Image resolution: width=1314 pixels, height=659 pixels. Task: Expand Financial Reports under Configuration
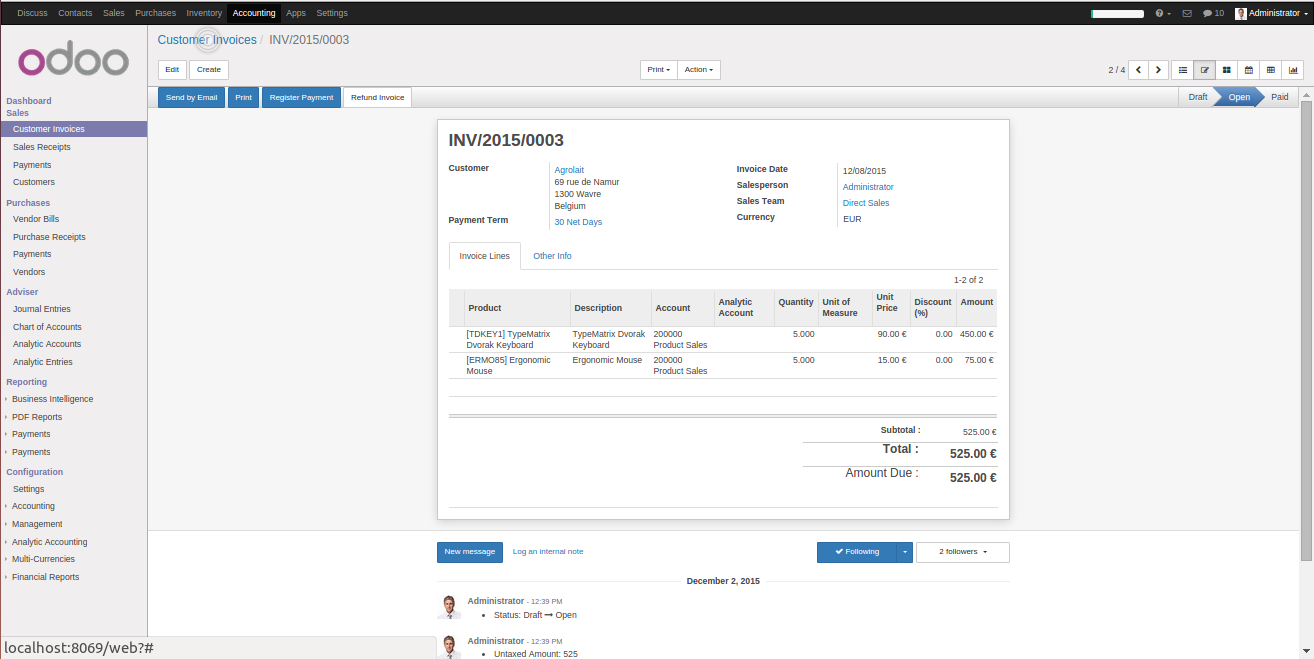(x=45, y=577)
